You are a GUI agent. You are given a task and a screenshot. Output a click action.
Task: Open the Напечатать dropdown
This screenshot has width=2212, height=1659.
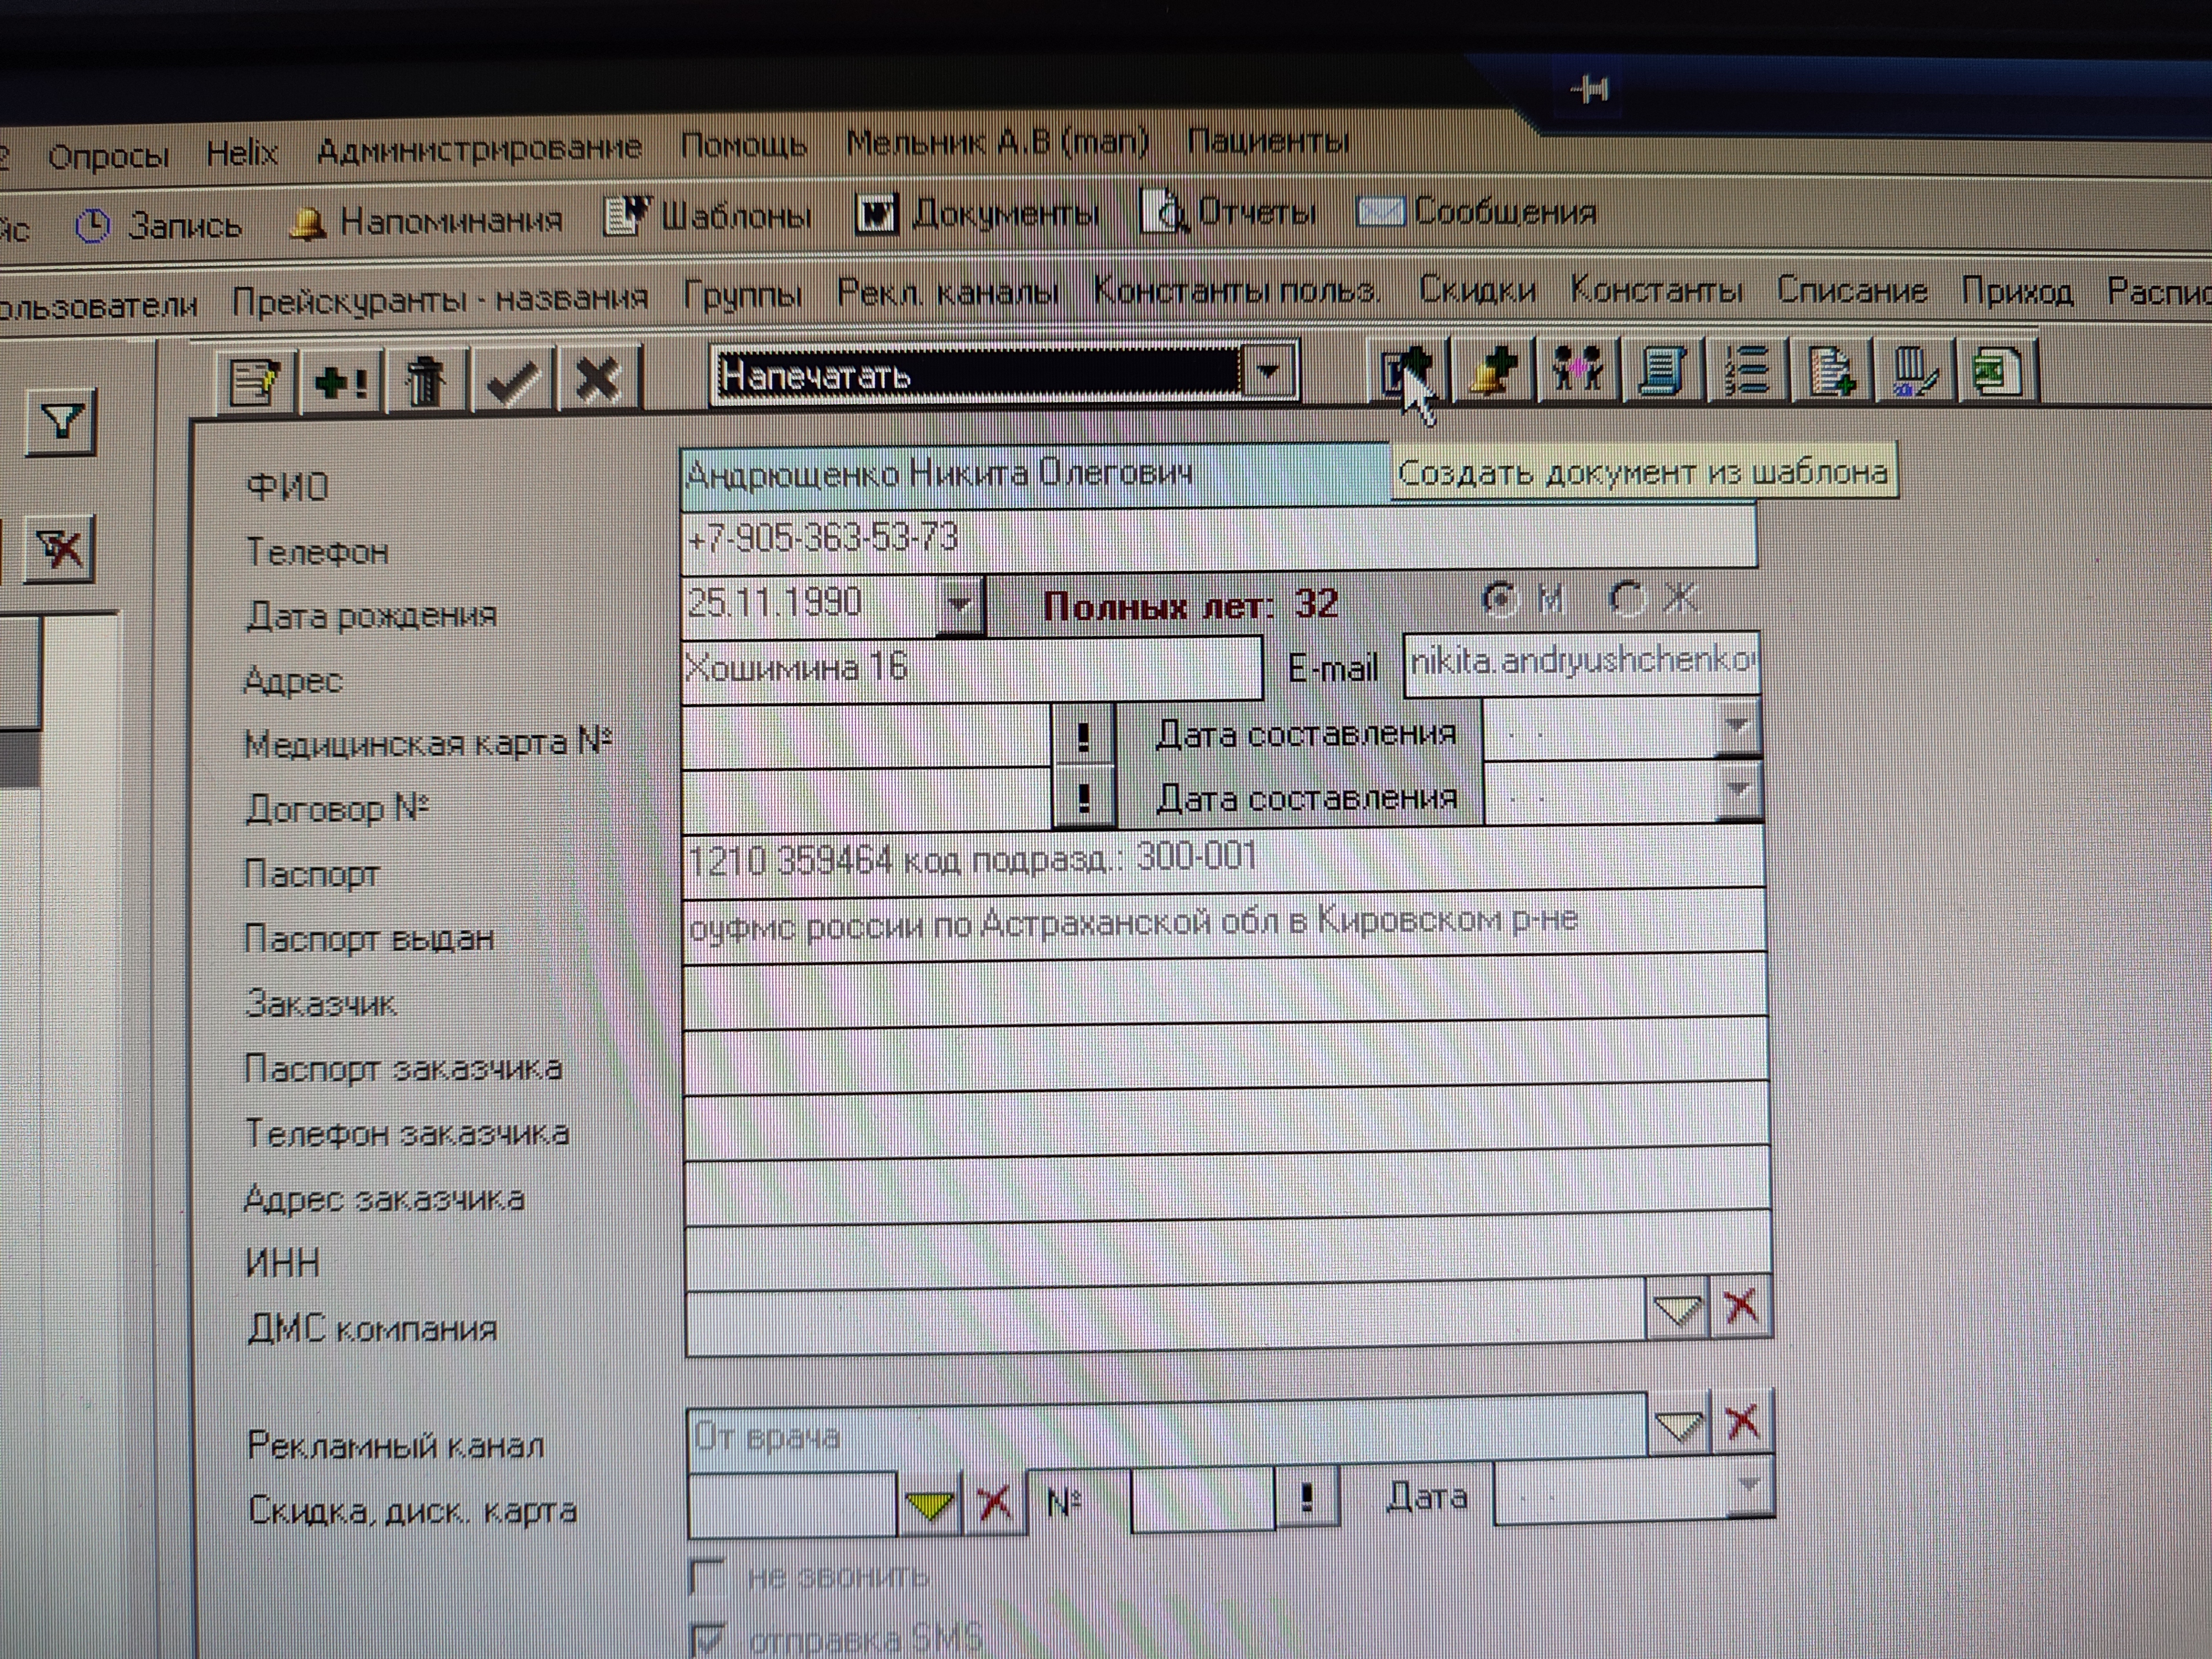(x=1268, y=373)
